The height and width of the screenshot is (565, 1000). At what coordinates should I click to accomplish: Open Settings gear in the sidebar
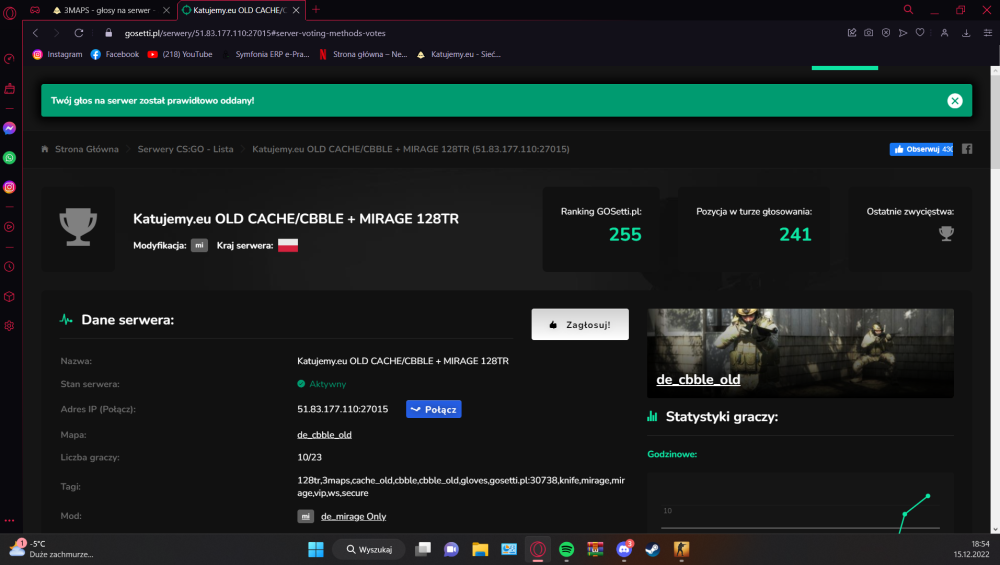10,326
